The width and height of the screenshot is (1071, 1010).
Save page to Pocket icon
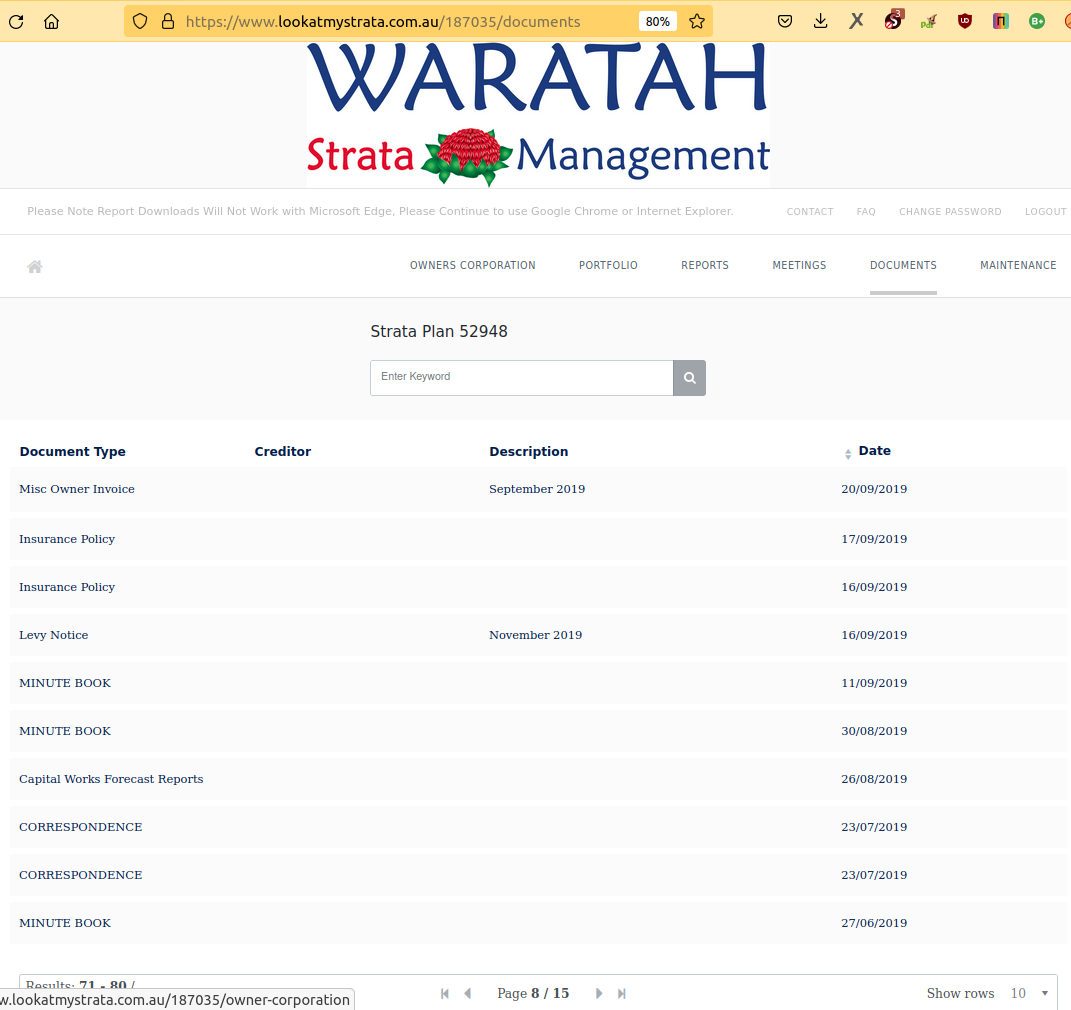pos(785,22)
